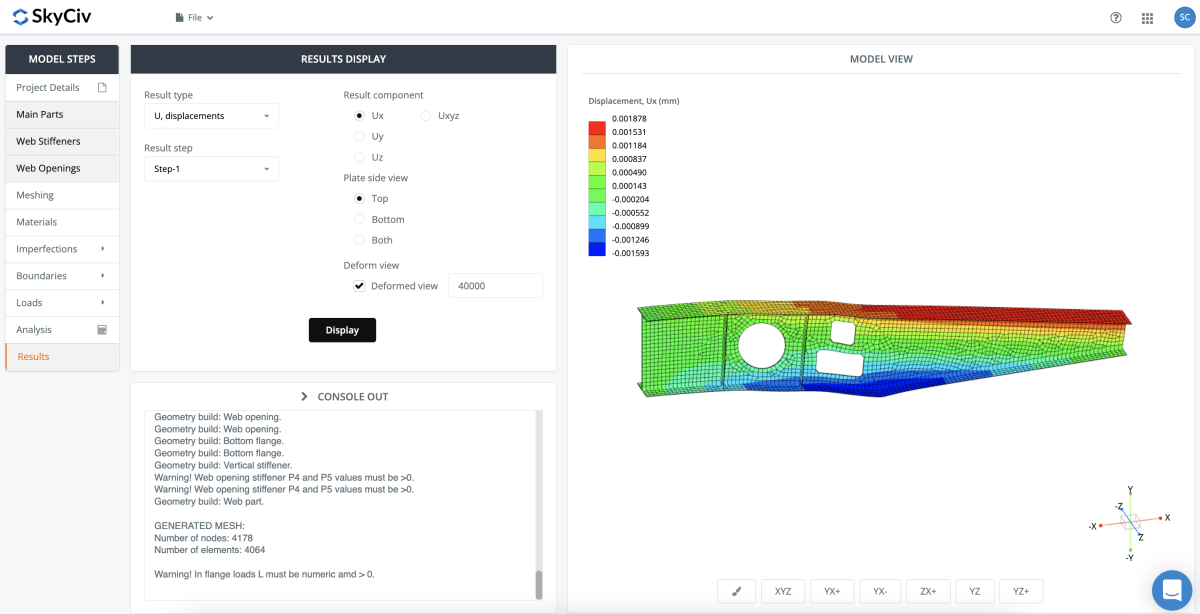Click the red legend color swatch
Viewport: 1200px width, 614px height.
[x=597, y=128]
